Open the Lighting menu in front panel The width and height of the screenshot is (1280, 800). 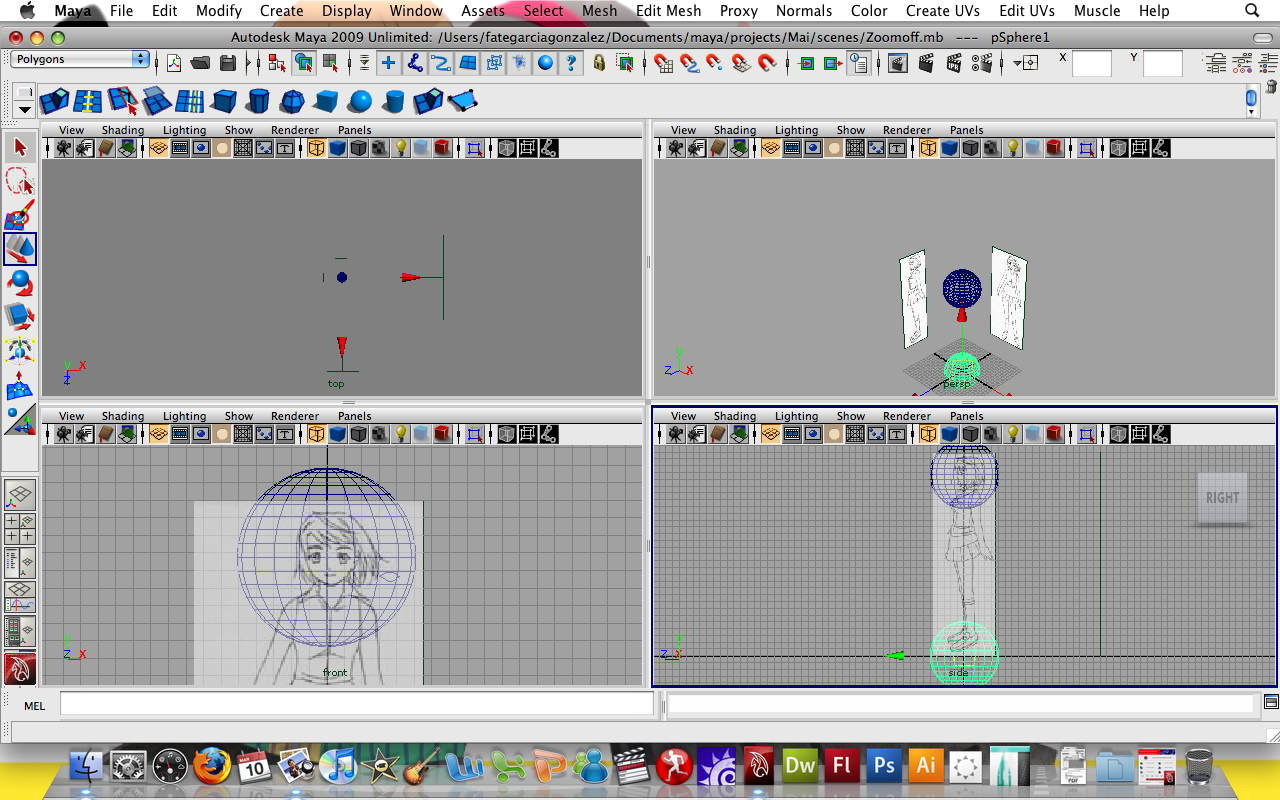[x=185, y=416]
